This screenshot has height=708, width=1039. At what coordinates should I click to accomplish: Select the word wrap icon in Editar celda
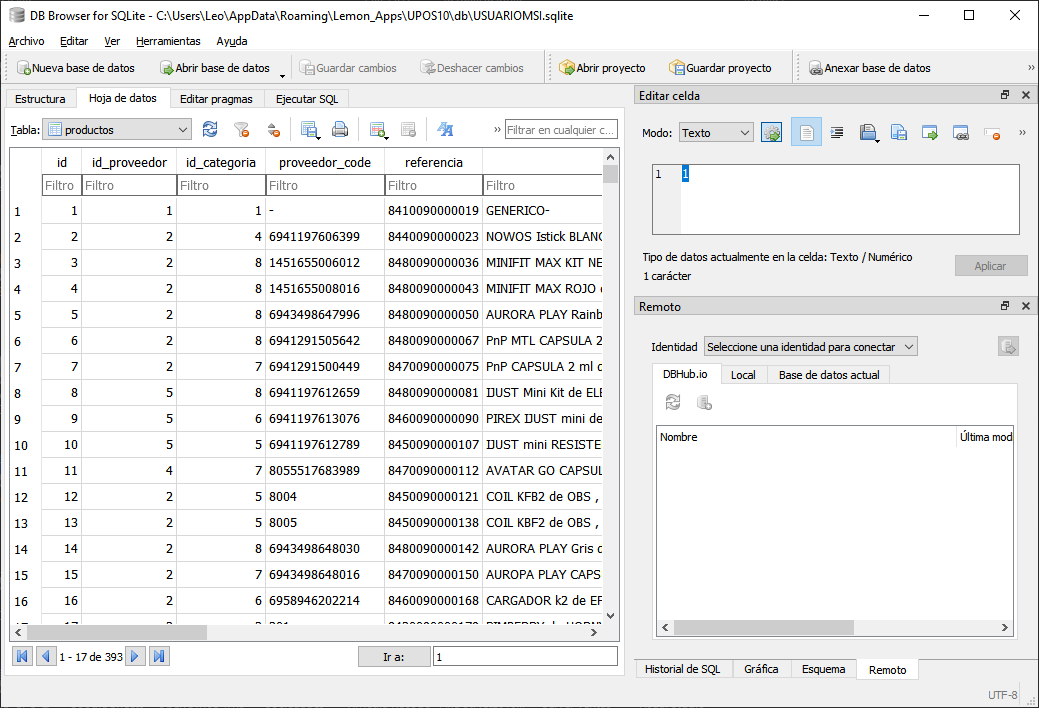(x=836, y=131)
